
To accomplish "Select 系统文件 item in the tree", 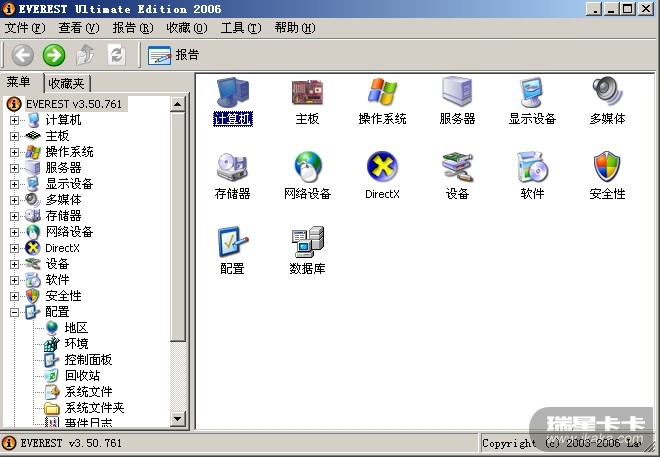I will [78, 392].
